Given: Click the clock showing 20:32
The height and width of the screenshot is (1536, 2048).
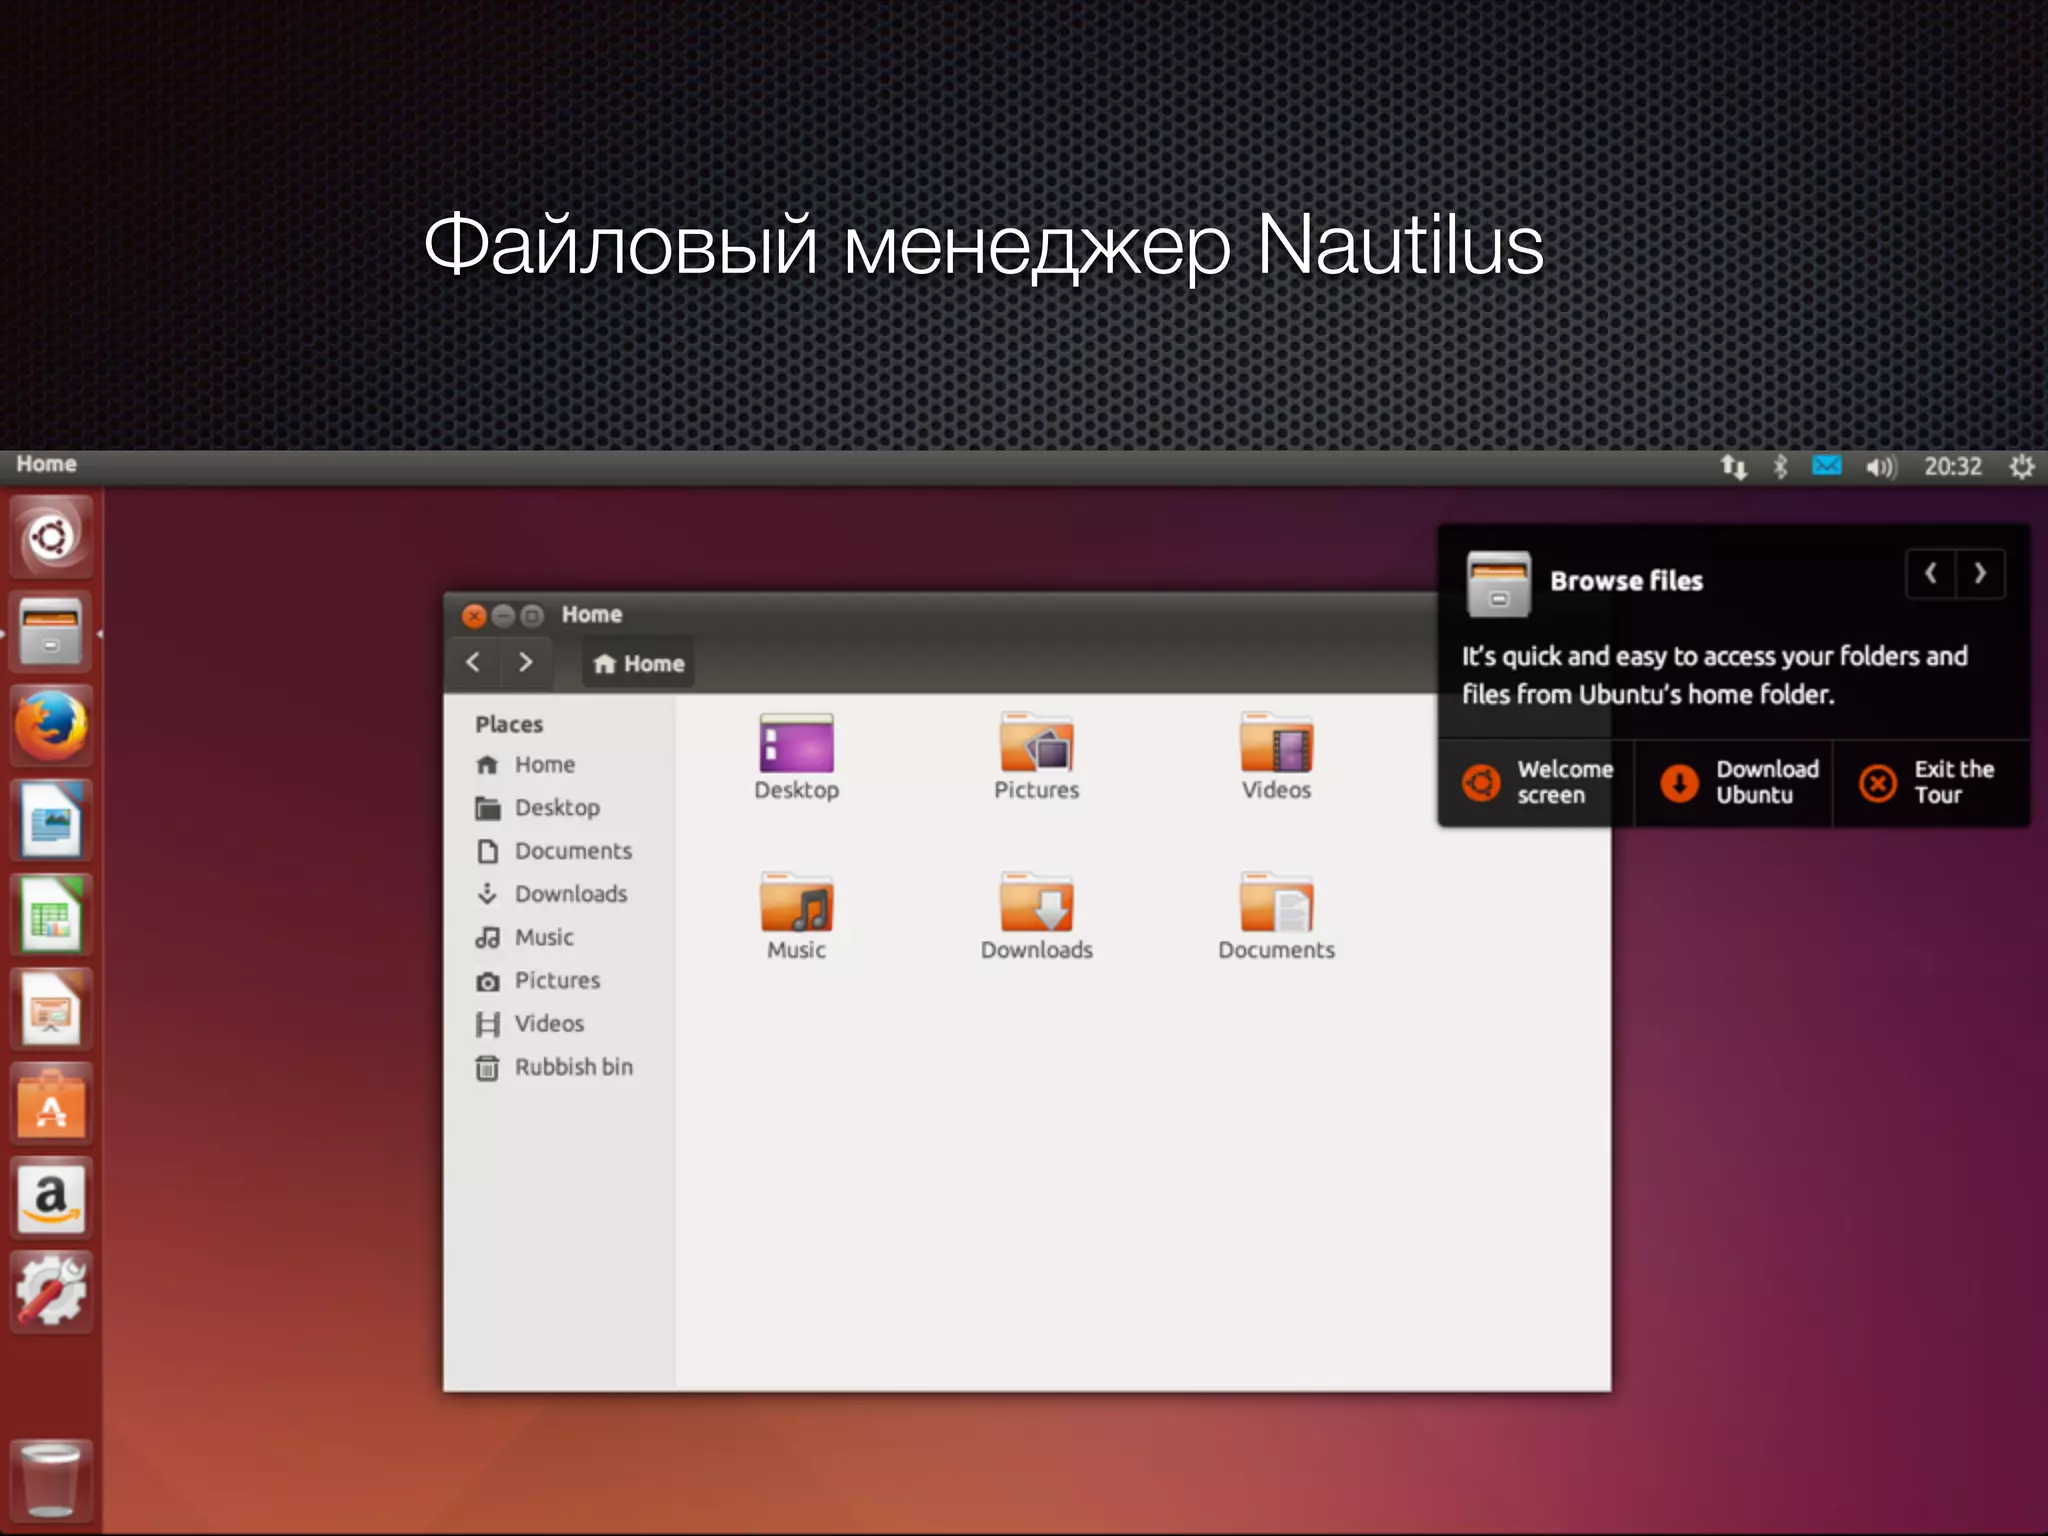Looking at the screenshot, I should 1953,467.
